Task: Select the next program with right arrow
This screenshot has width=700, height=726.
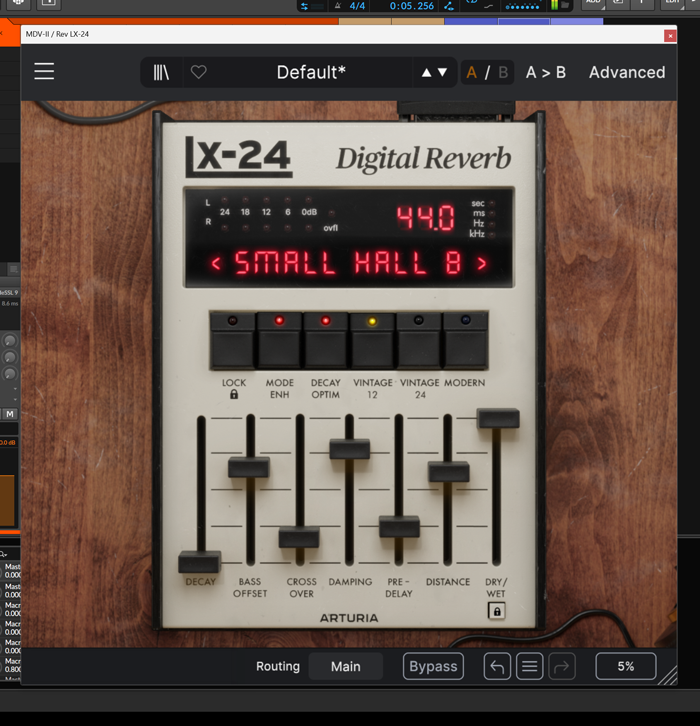Action: pyautogui.click(x=482, y=264)
